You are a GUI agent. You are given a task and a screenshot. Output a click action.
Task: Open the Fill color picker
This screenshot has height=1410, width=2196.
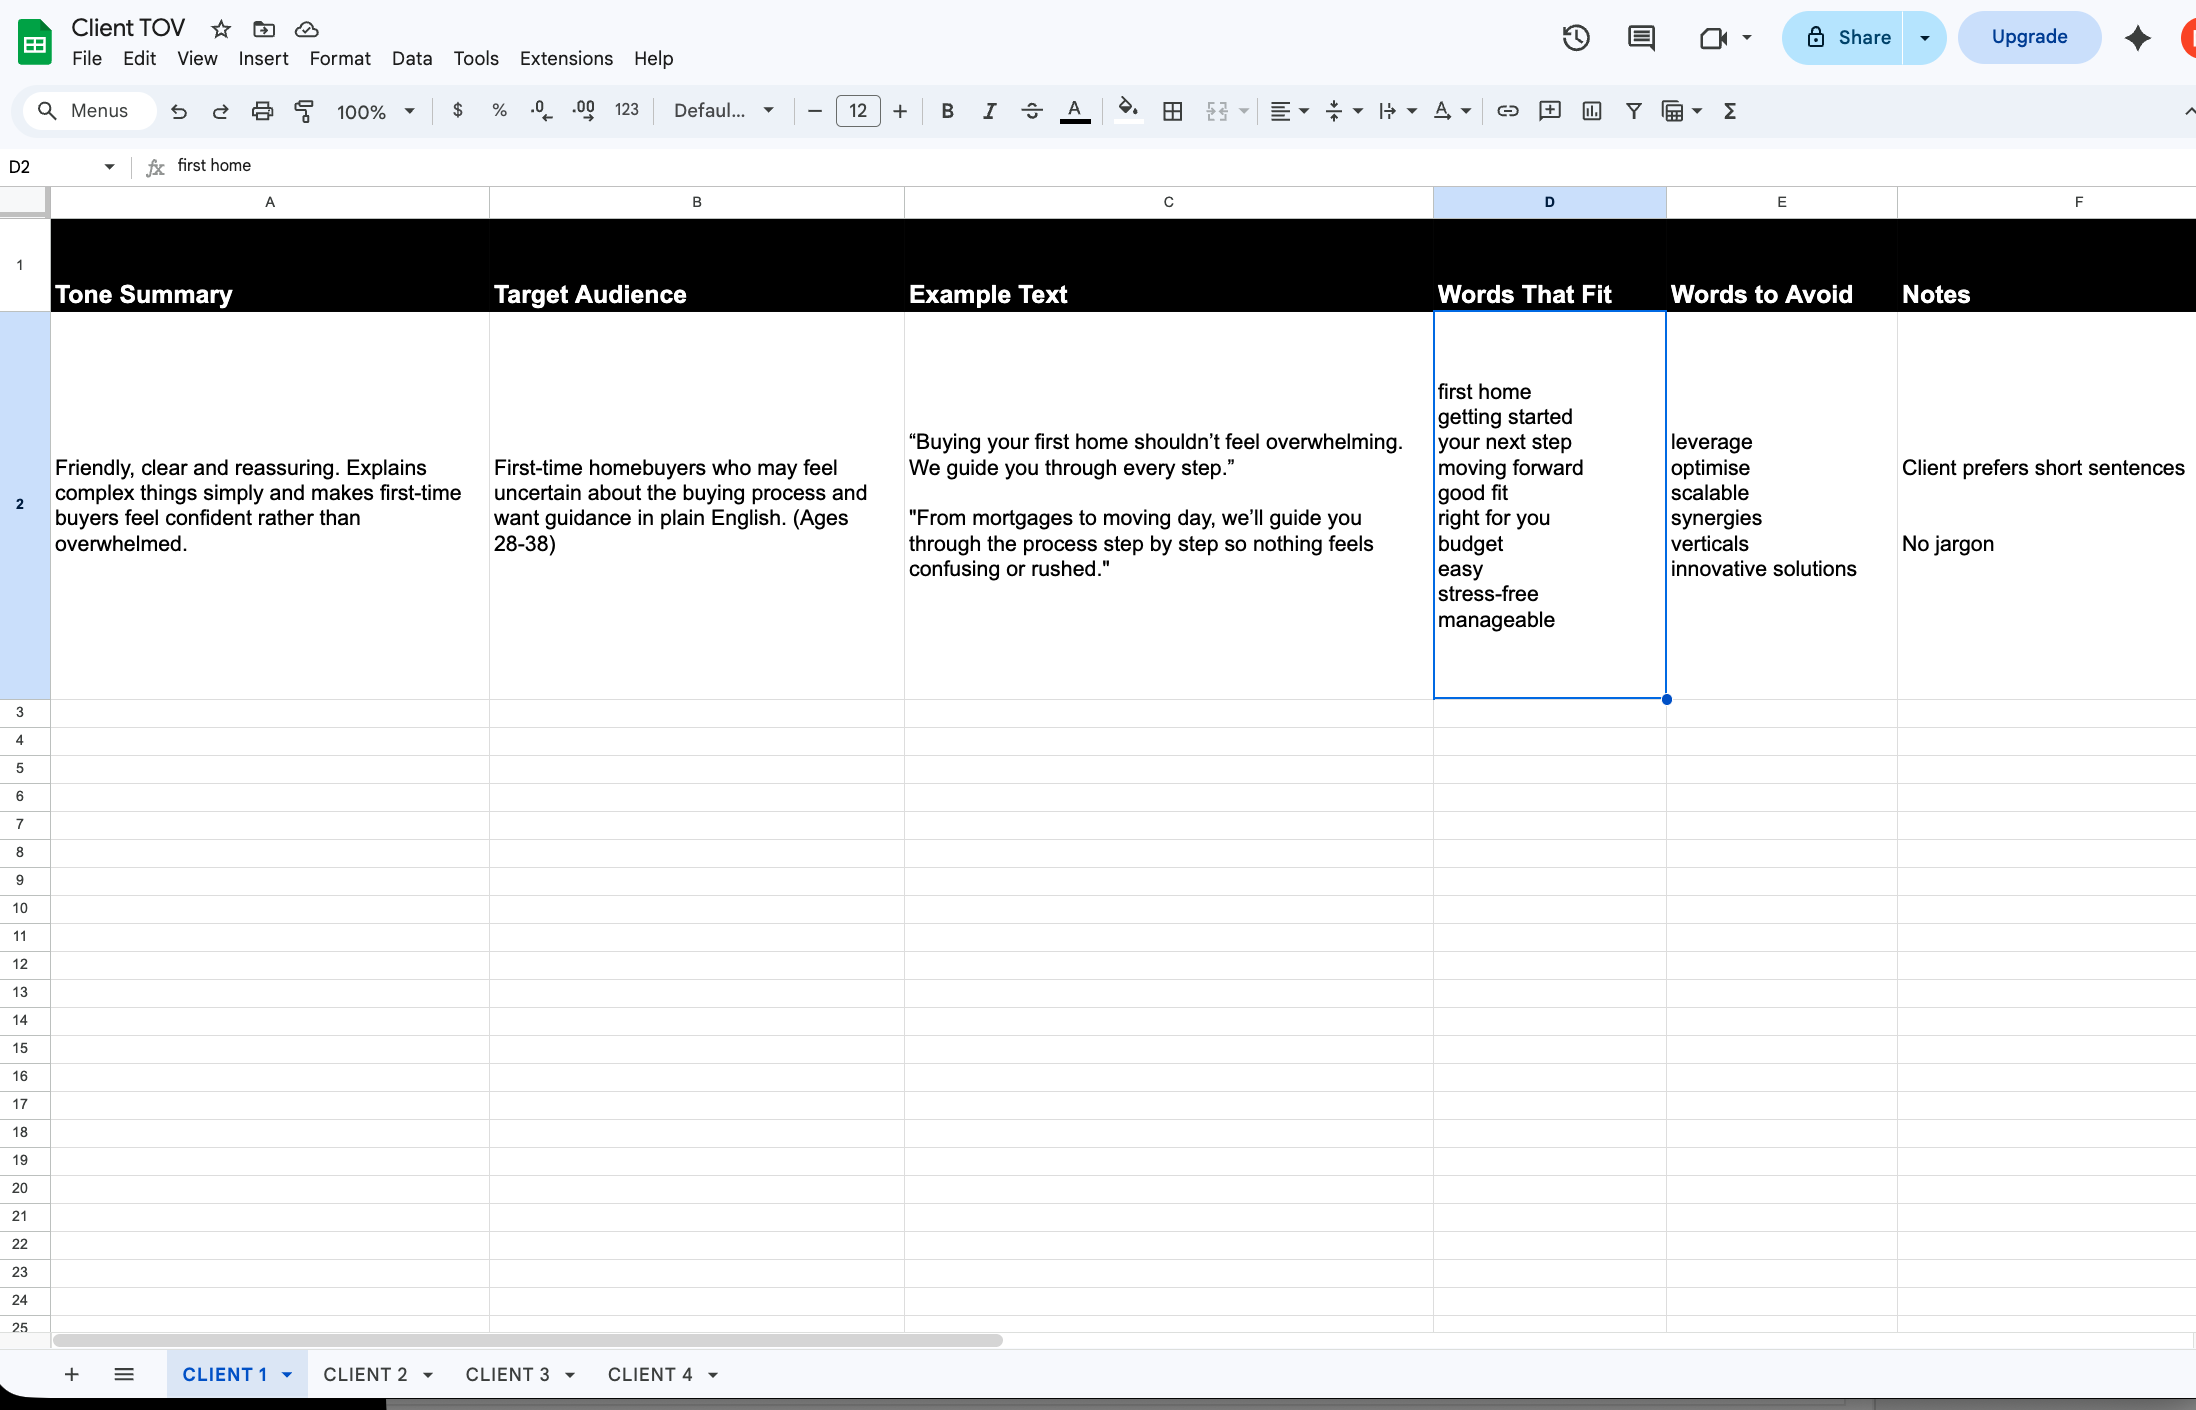1126,111
